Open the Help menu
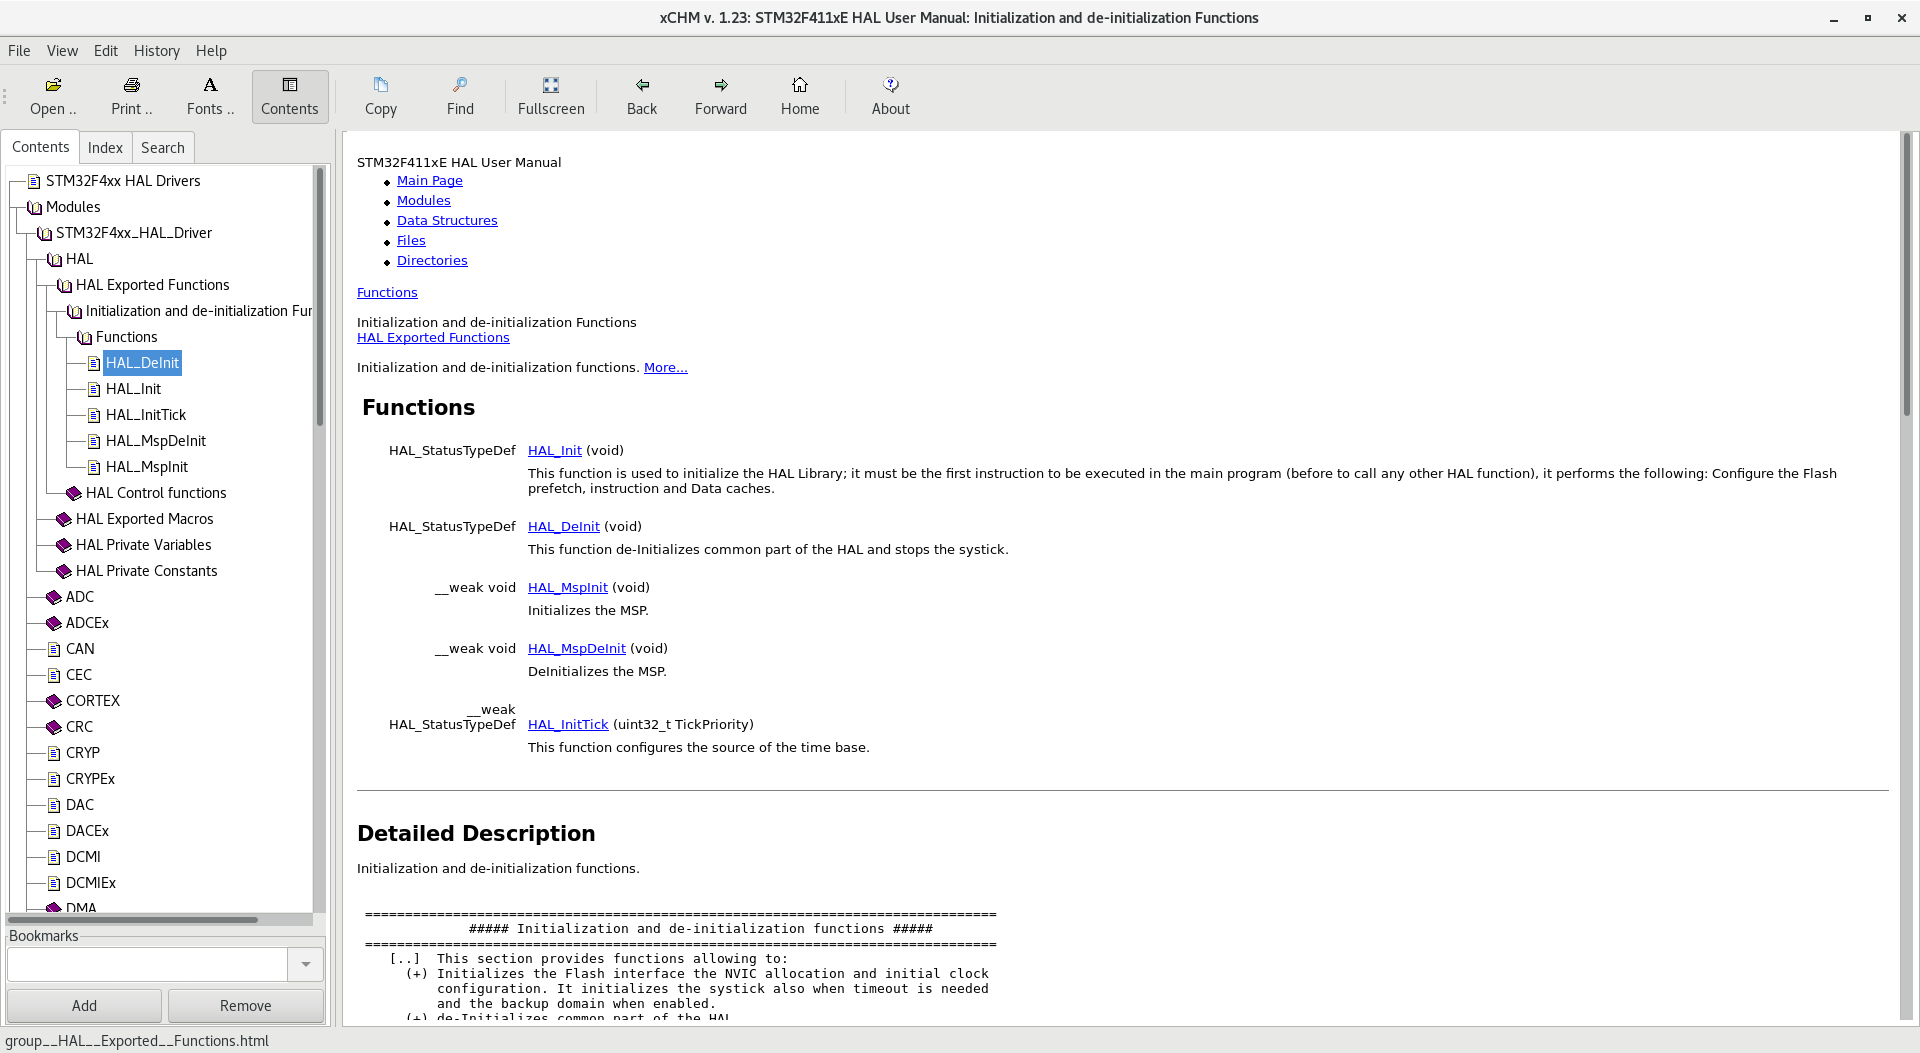The width and height of the screenshot is (1920, 1053). (211, 51)
